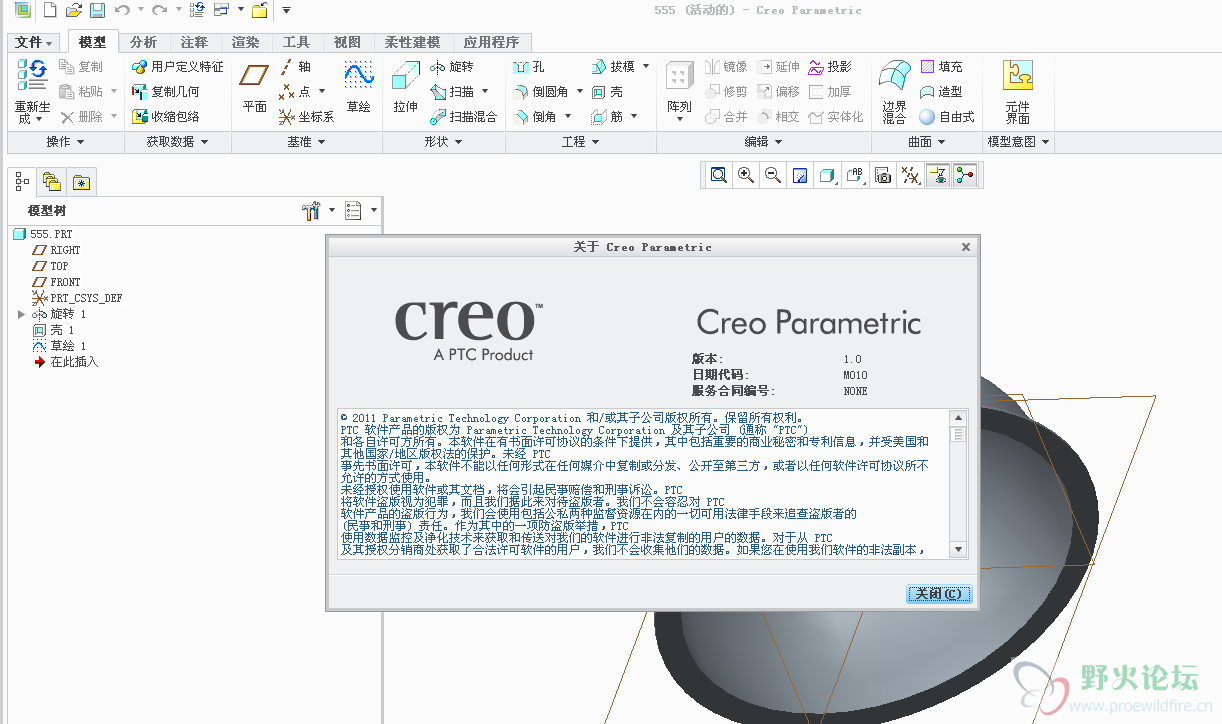Image resolution: width=1222 pixels, height=724 pixels.
Task: Open the 阵列 (Pattern) dropdown arrow
Action: 679,119
